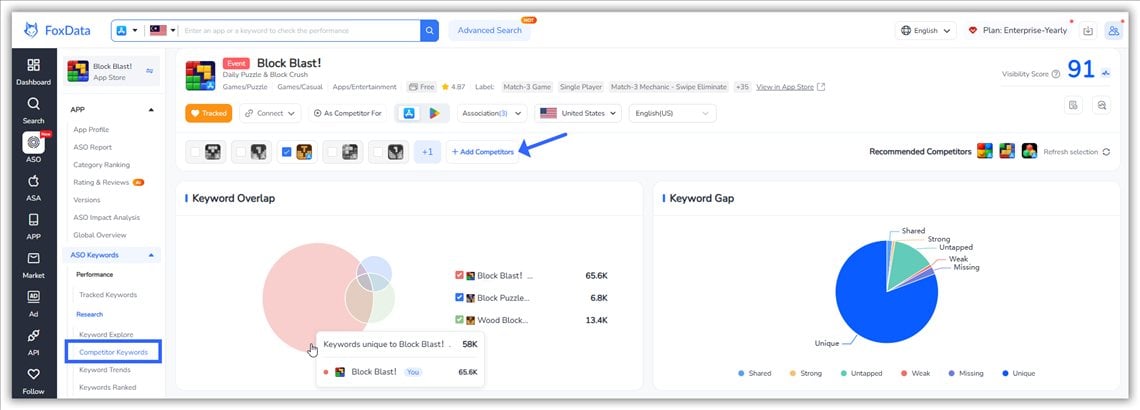This screenshot has height=410, width=1140.
Task: Select the Google Play platform icon
Action: pos(435,113)
